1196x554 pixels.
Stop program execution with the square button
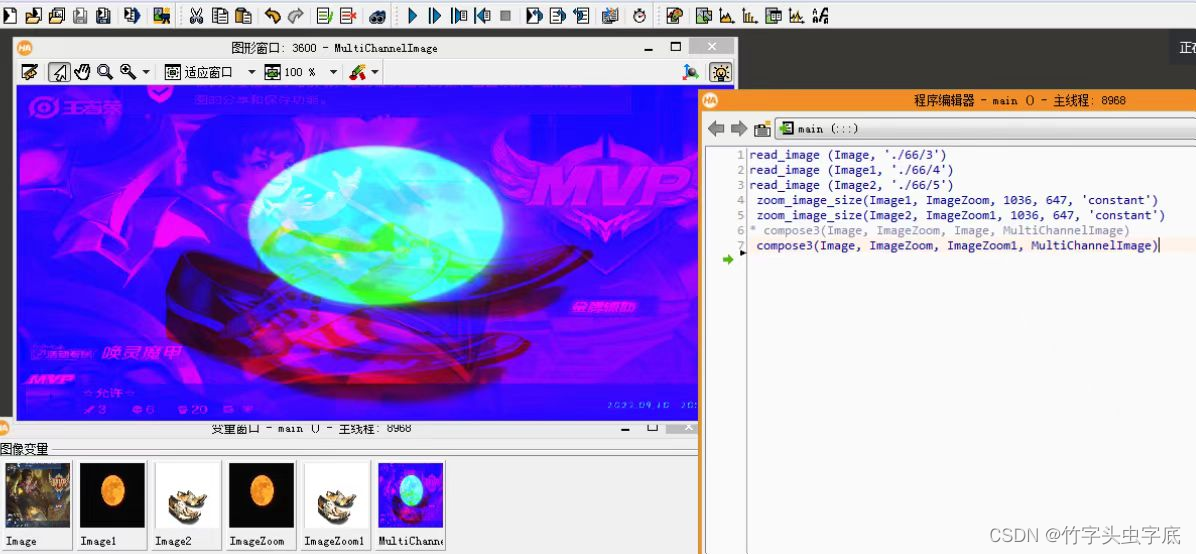tap(506, 15)
